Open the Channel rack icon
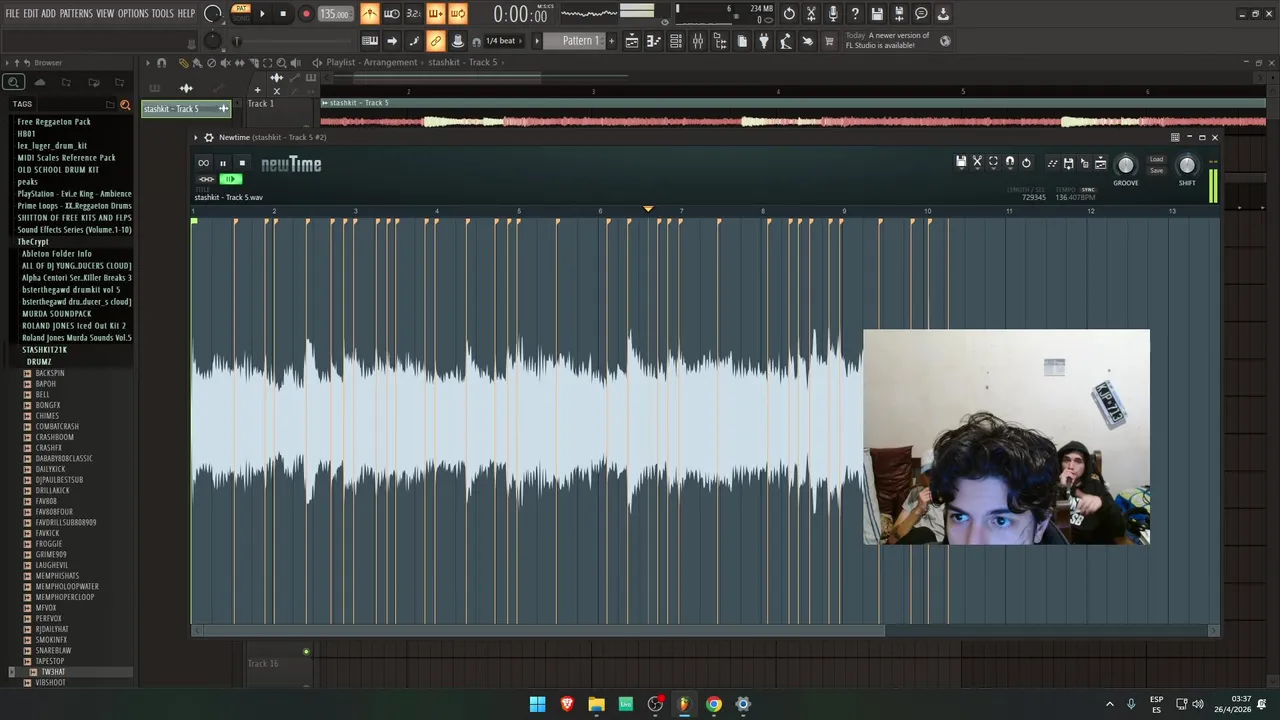The height and width of the screenshot is (720, 1280). (676, 41)
